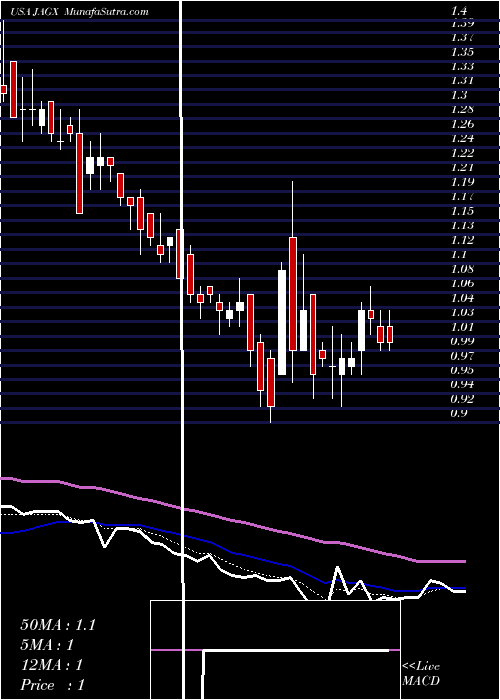This screenshot has width=500, height=700.
Task: Click the MunafaSutra.com source label
Action: [x=107, y=12]
